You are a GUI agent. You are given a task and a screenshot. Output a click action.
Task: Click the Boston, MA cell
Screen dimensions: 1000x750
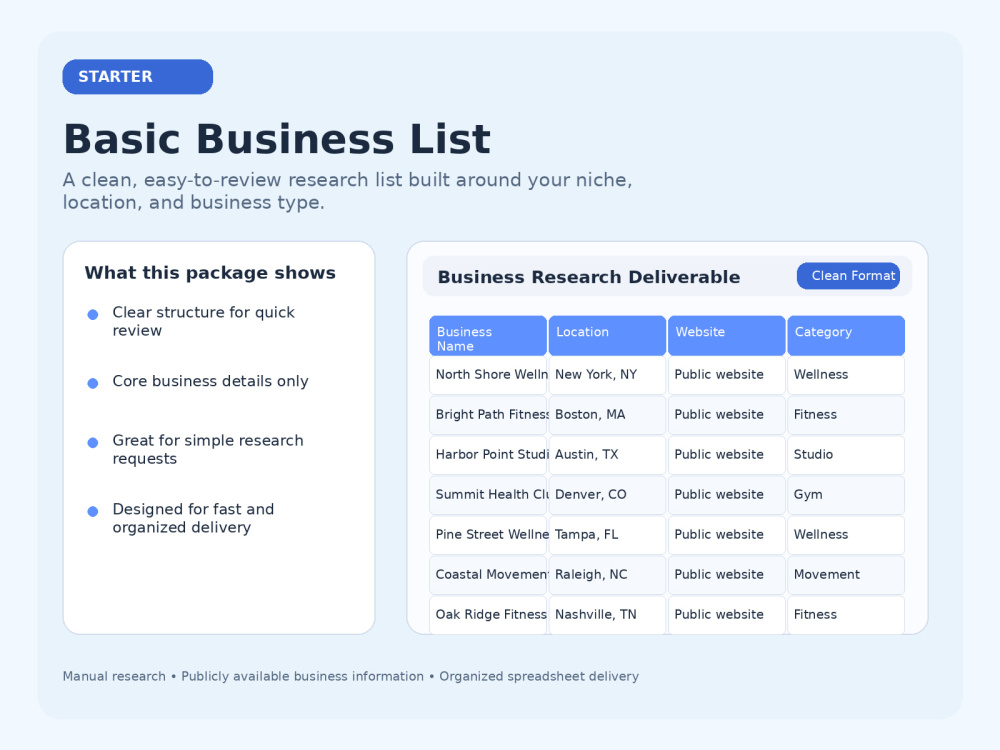(x=607, y=415)
